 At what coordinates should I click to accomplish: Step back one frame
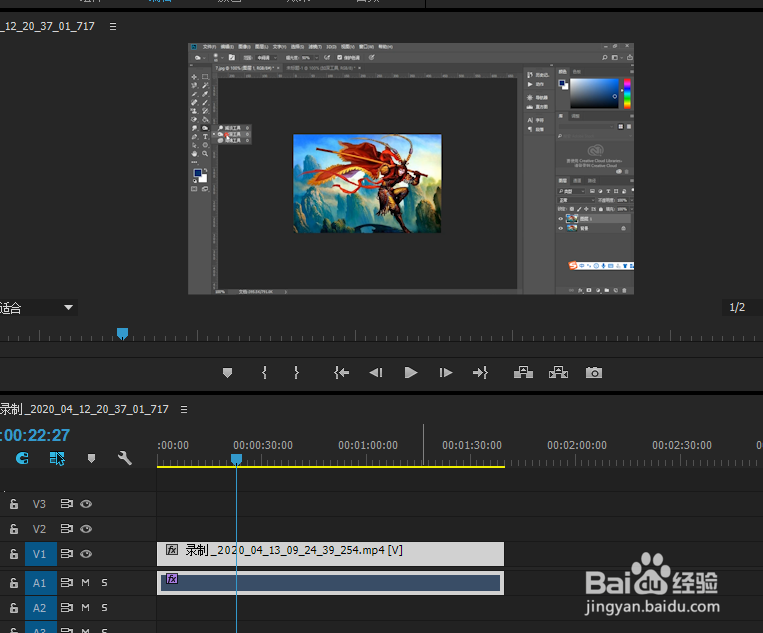[x=376, y=373]
